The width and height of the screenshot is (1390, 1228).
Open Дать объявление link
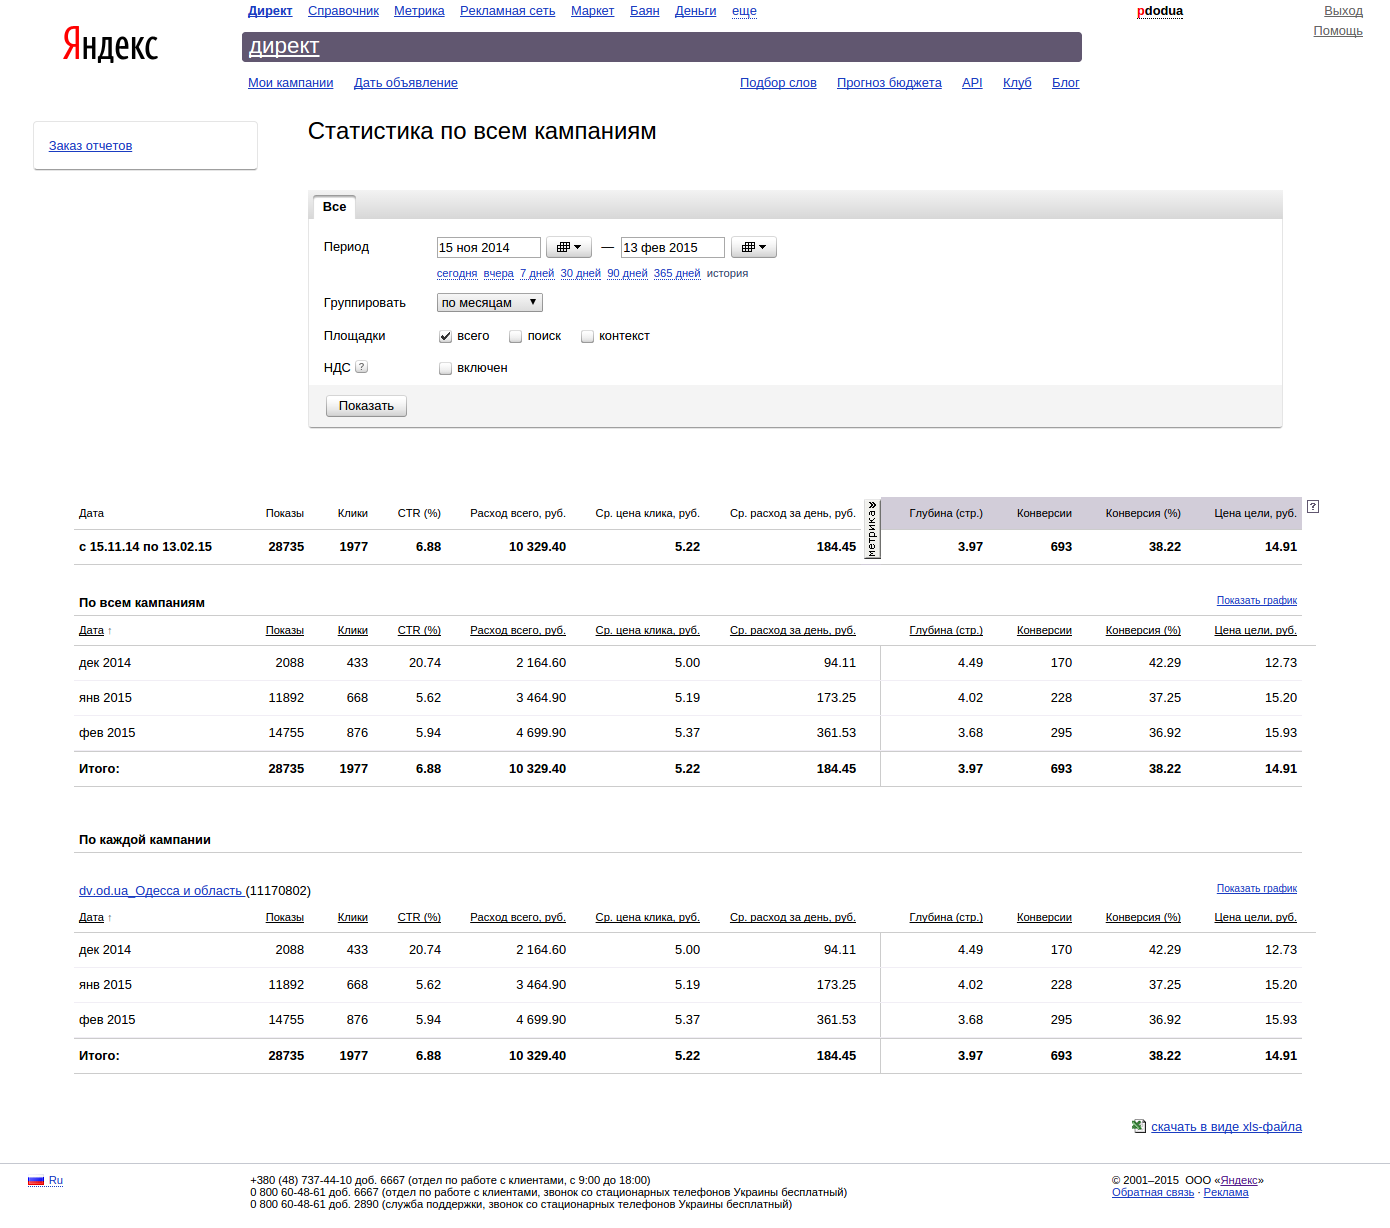click(x=406, y=83)
